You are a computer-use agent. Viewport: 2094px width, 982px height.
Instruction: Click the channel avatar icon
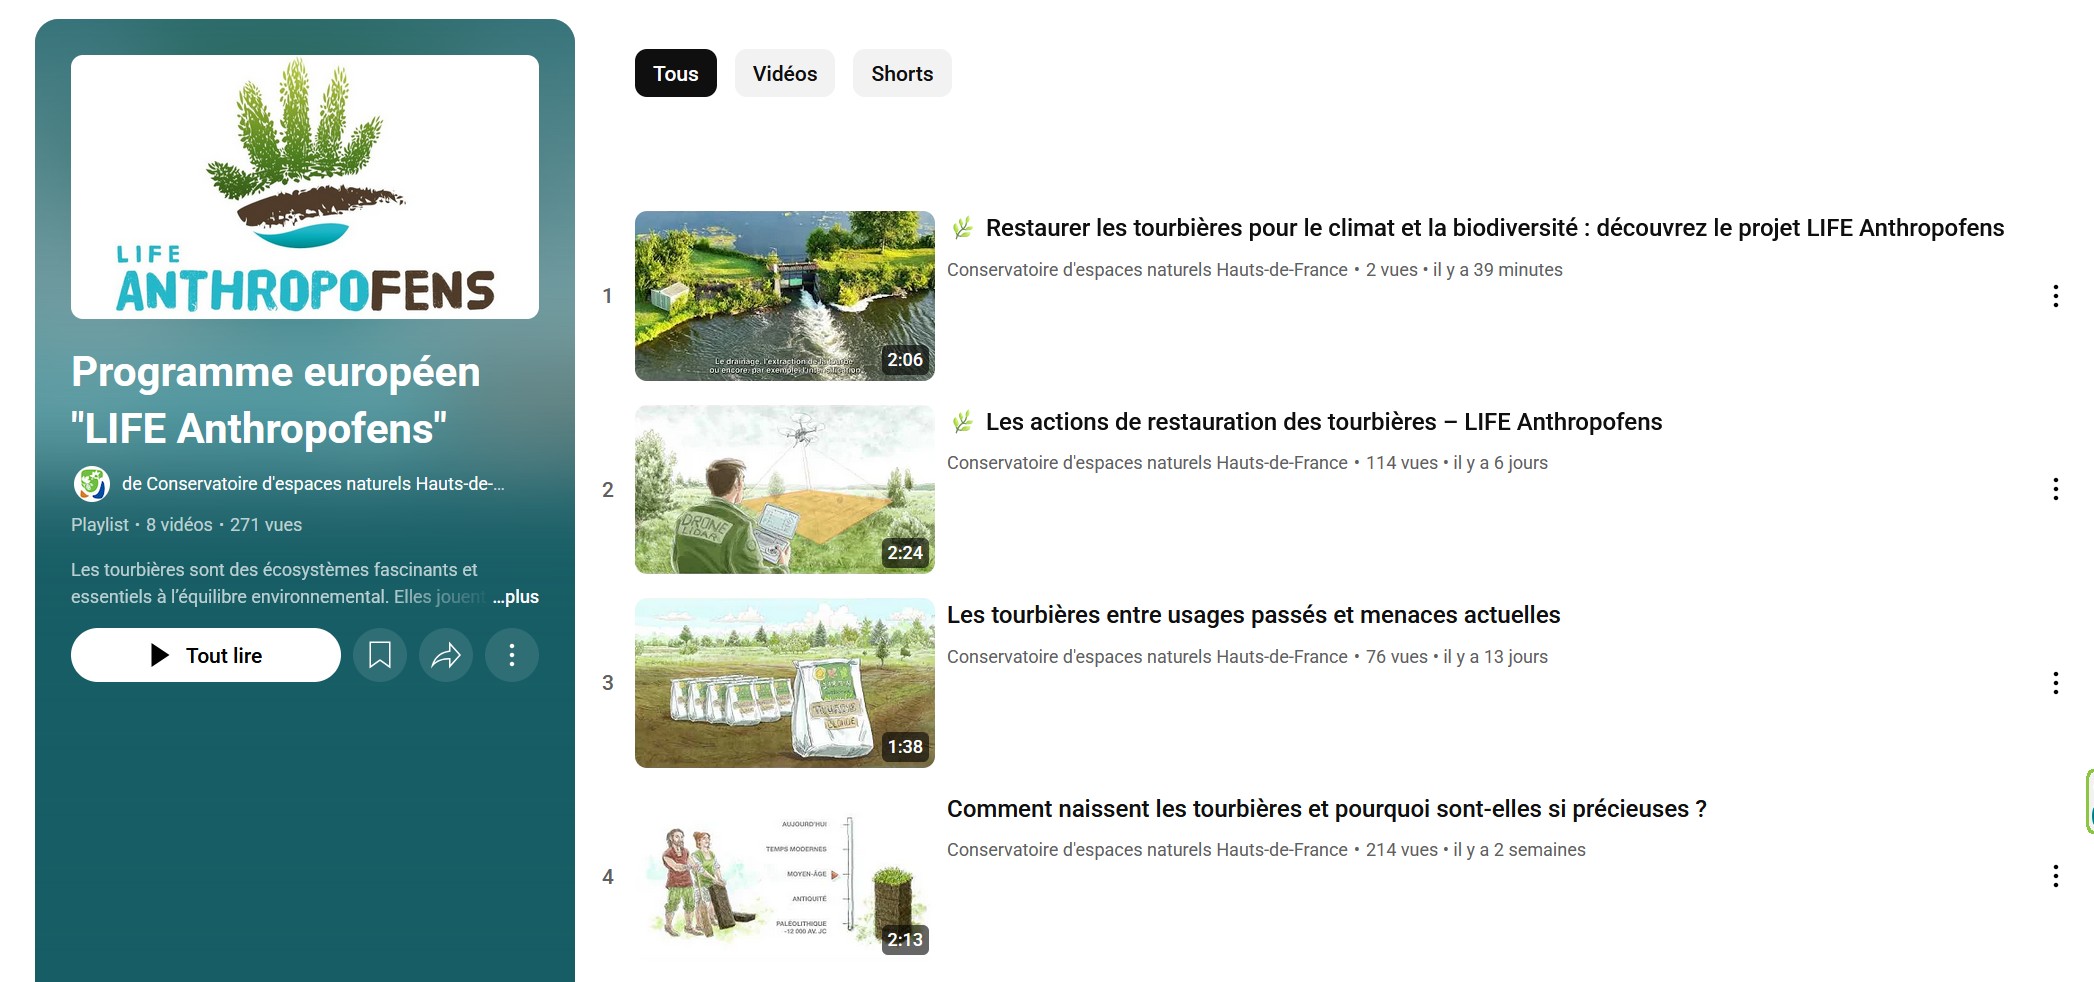pyautogui.click(x=93, y=484)
